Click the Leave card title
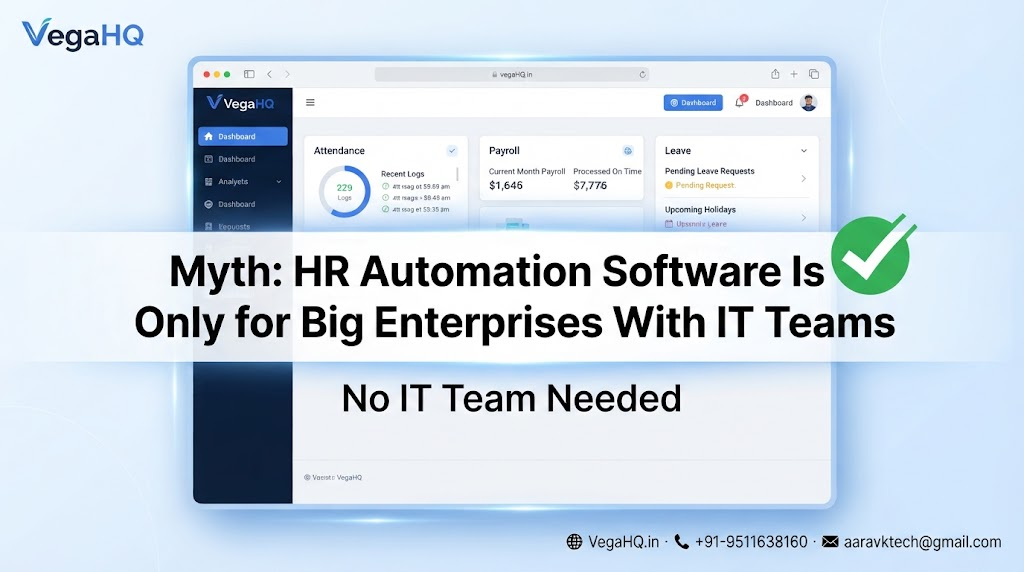This screenshot has height=572, width=1024. [x=678, y=151]
